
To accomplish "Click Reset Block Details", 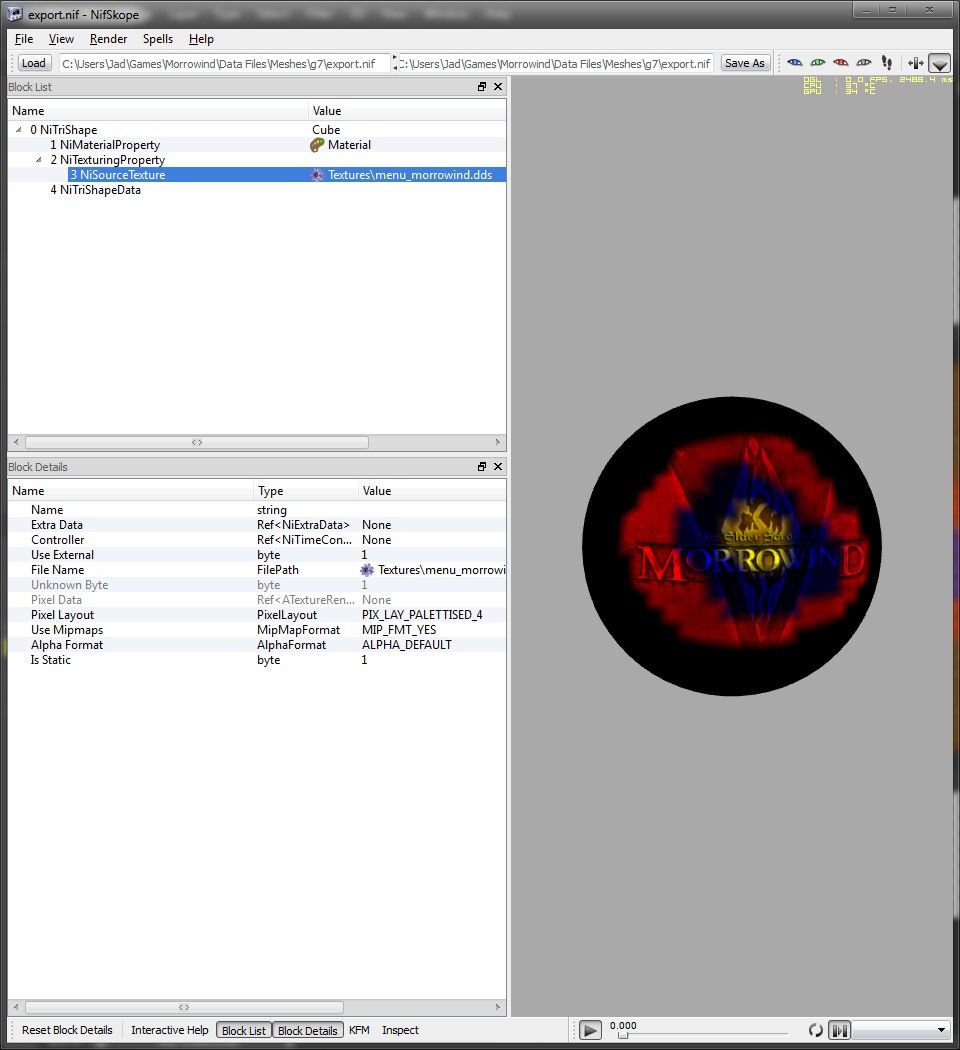I will [x=67, y=1030].
